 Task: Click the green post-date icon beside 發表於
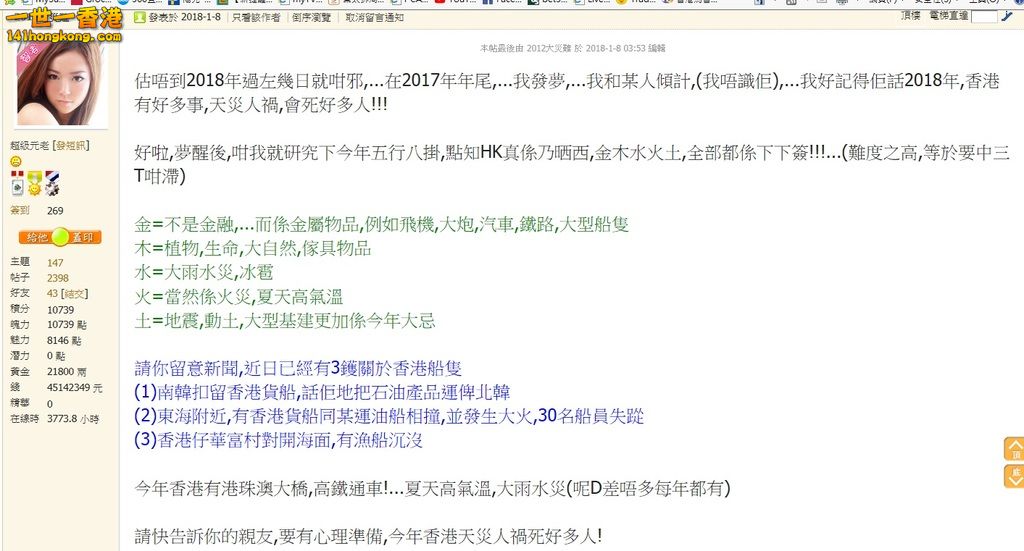(x=140, y=18)
